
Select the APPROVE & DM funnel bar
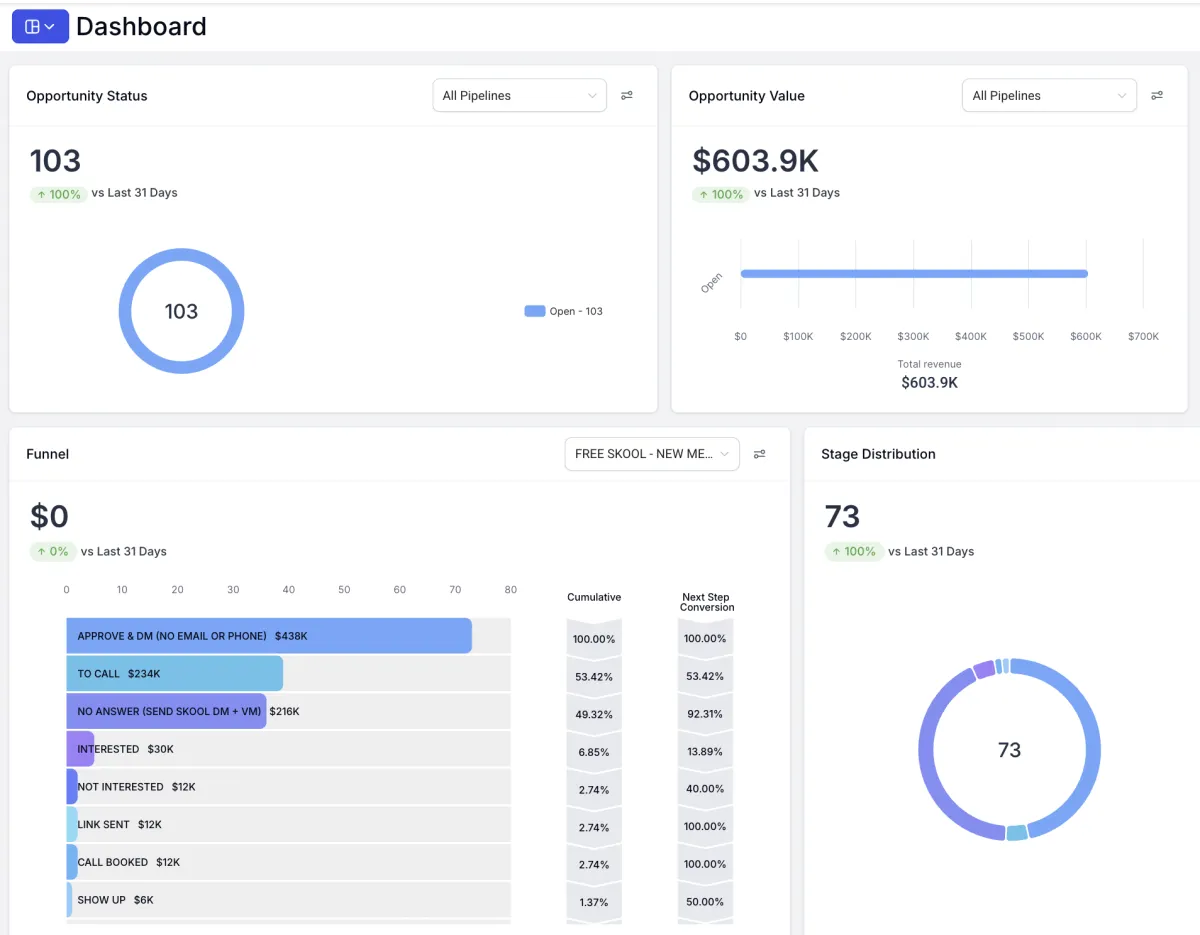pos(269,636)
